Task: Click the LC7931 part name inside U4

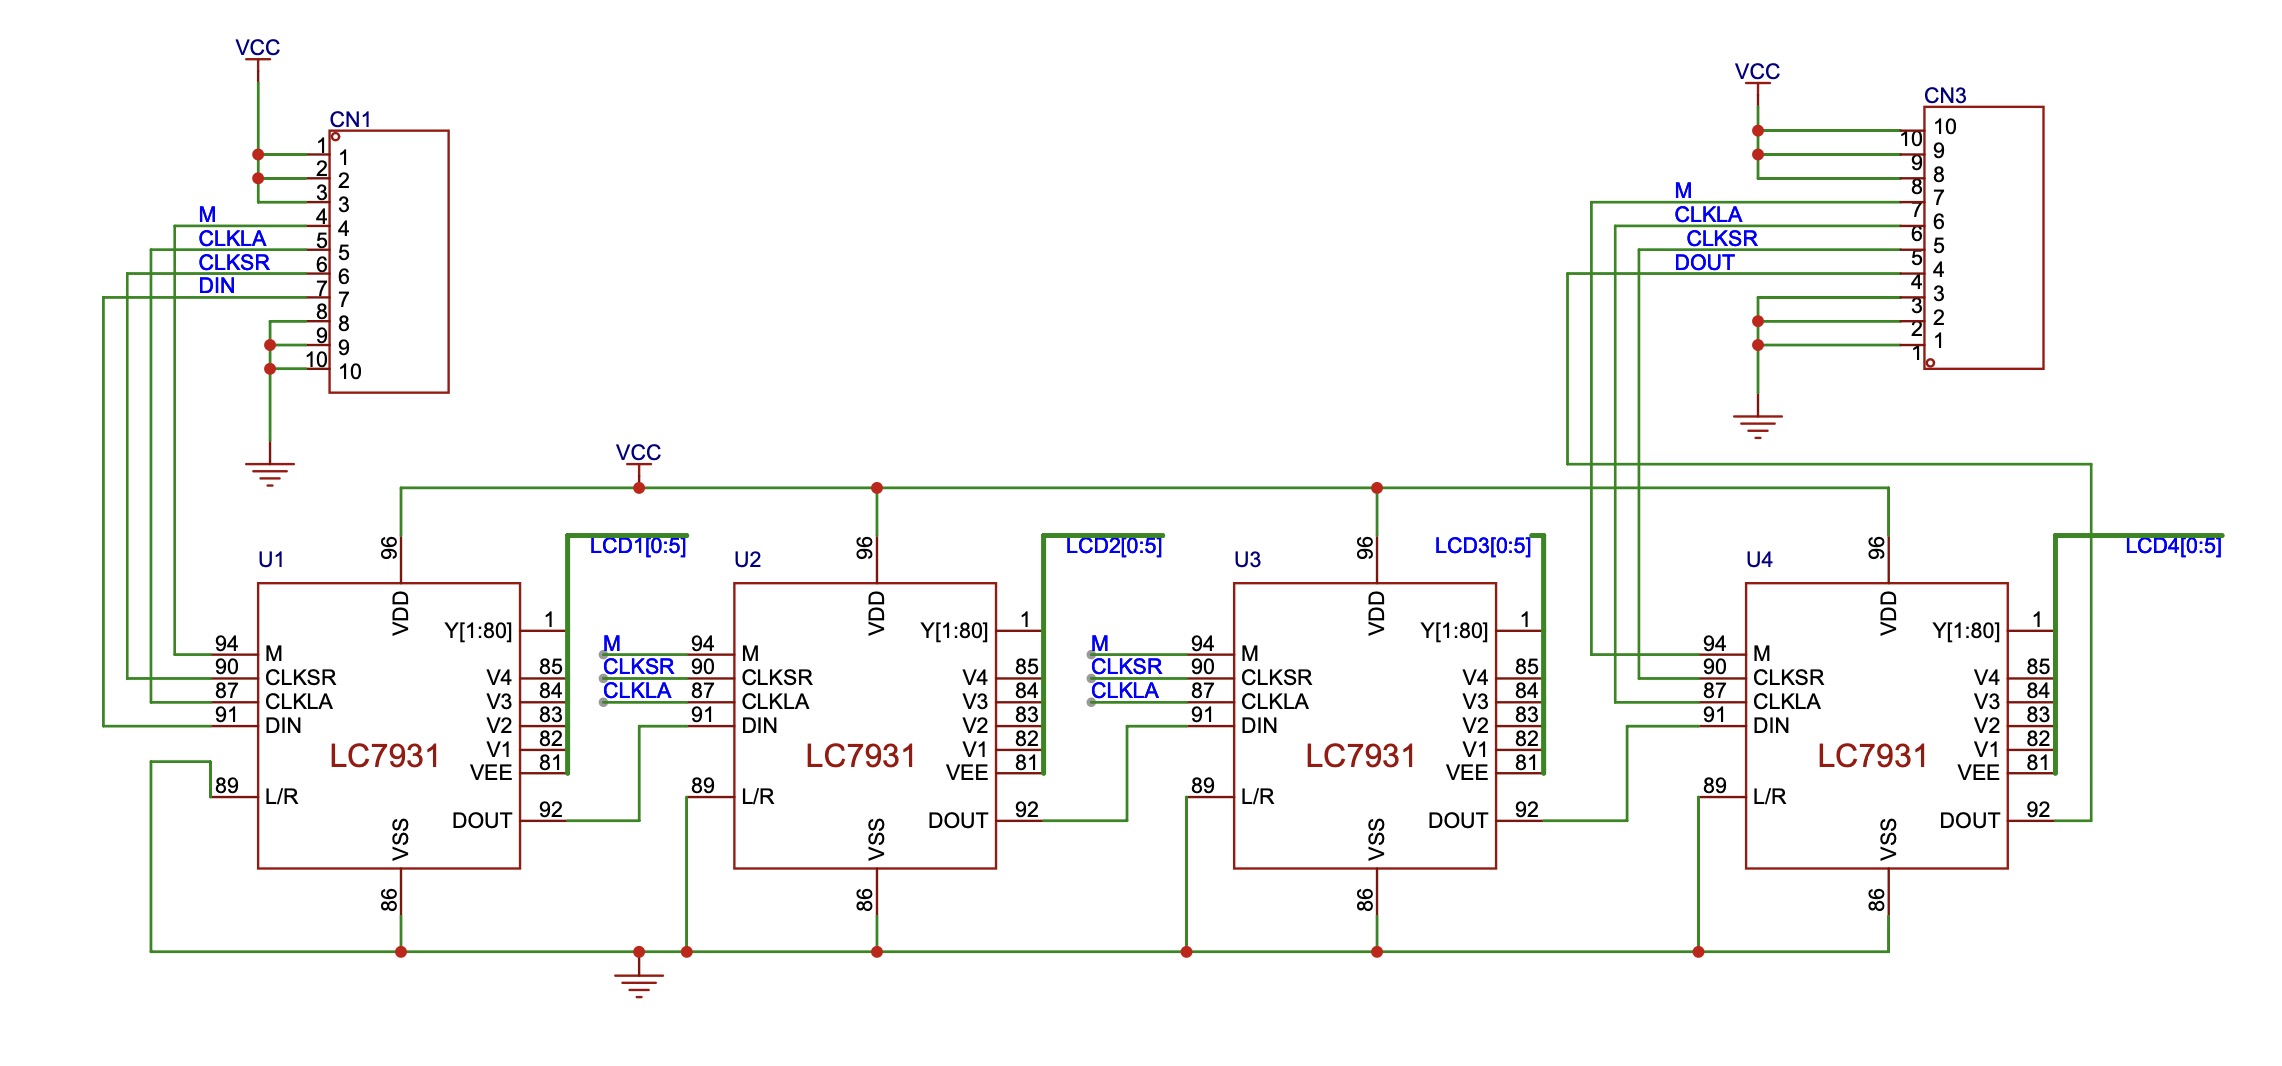Action: [x=1873, y=756]
